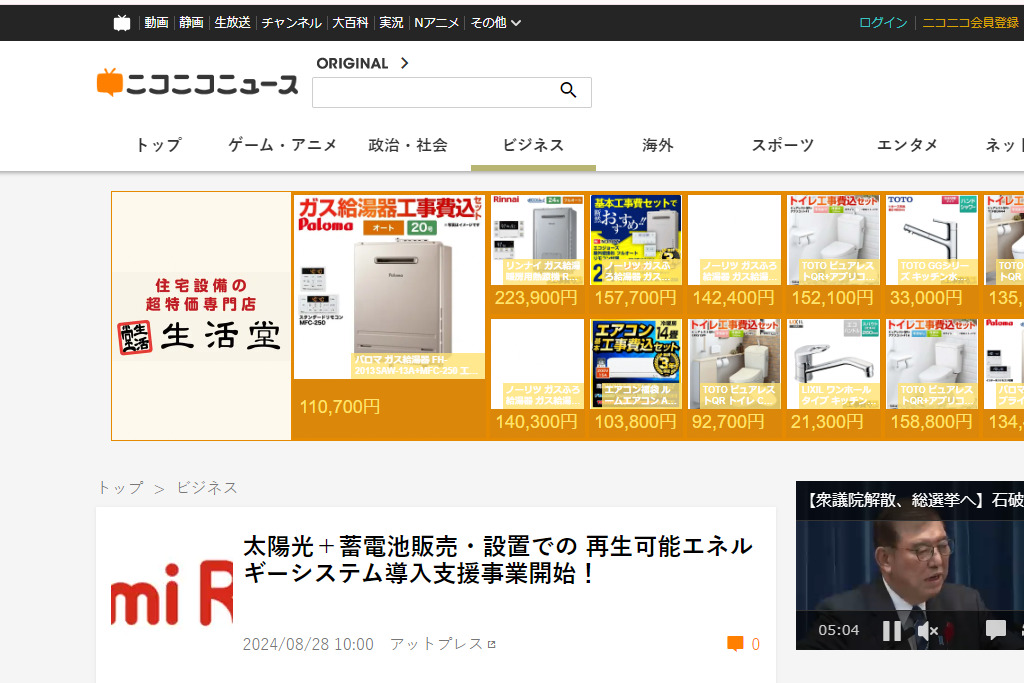Click the 05:04 video time display
1024x683 pixels.
839,631
